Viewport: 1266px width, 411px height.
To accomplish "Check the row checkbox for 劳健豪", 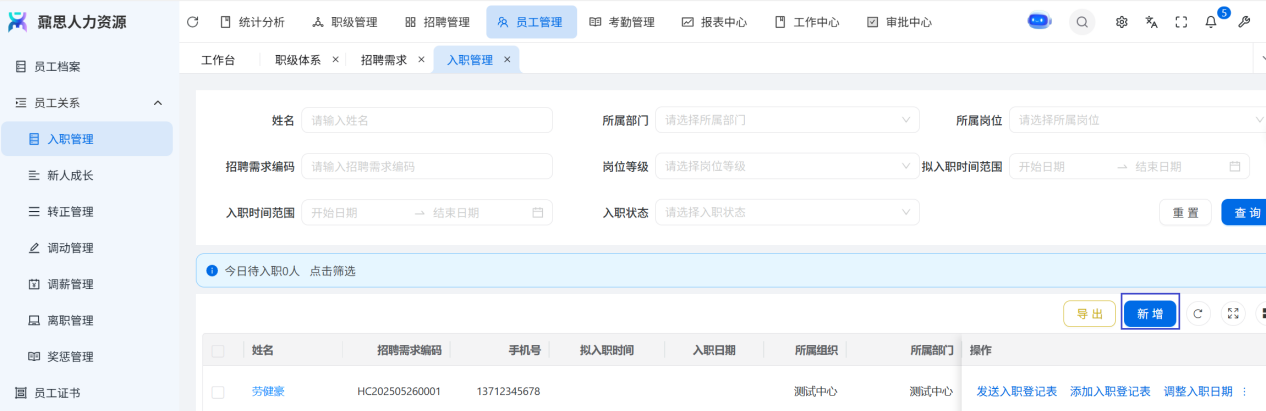I will (x=218, y=392).
